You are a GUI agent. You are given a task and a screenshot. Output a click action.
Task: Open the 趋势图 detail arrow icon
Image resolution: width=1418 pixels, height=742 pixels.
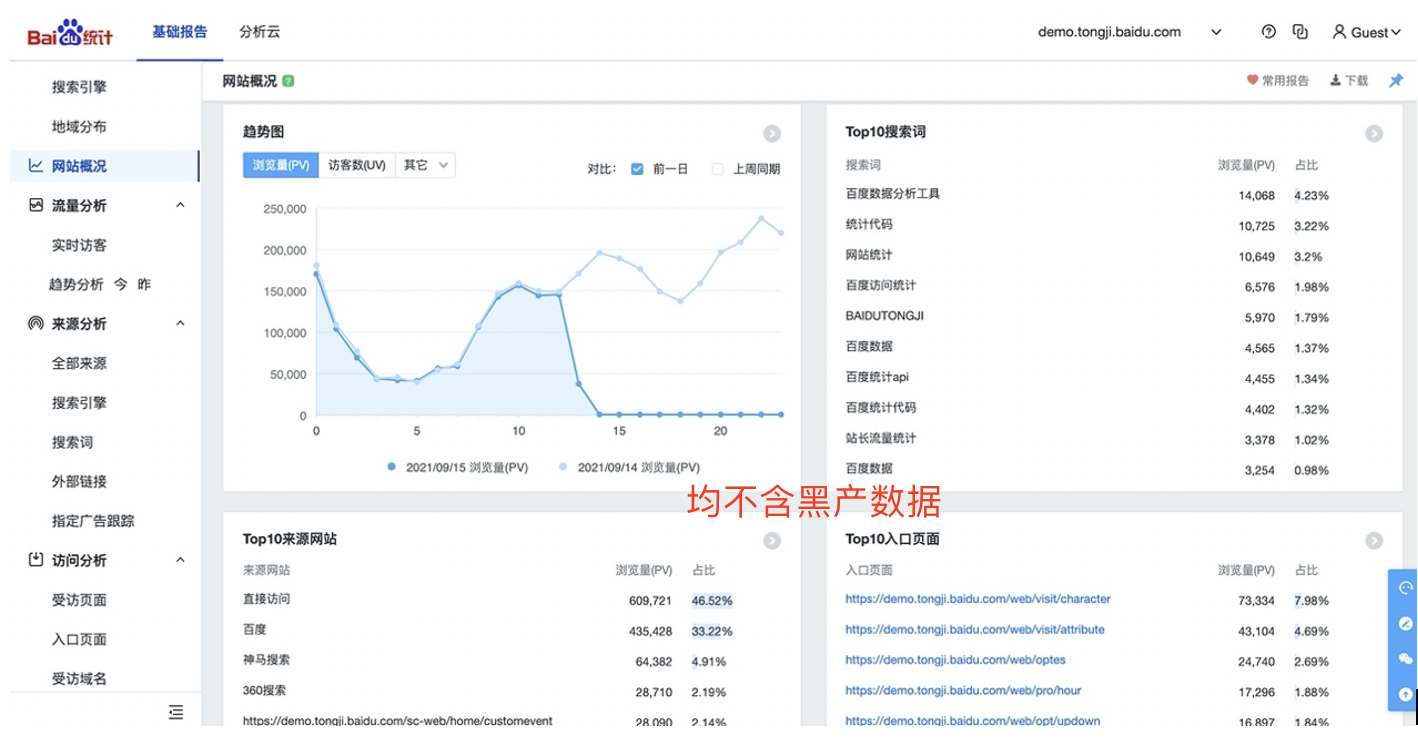772,133
